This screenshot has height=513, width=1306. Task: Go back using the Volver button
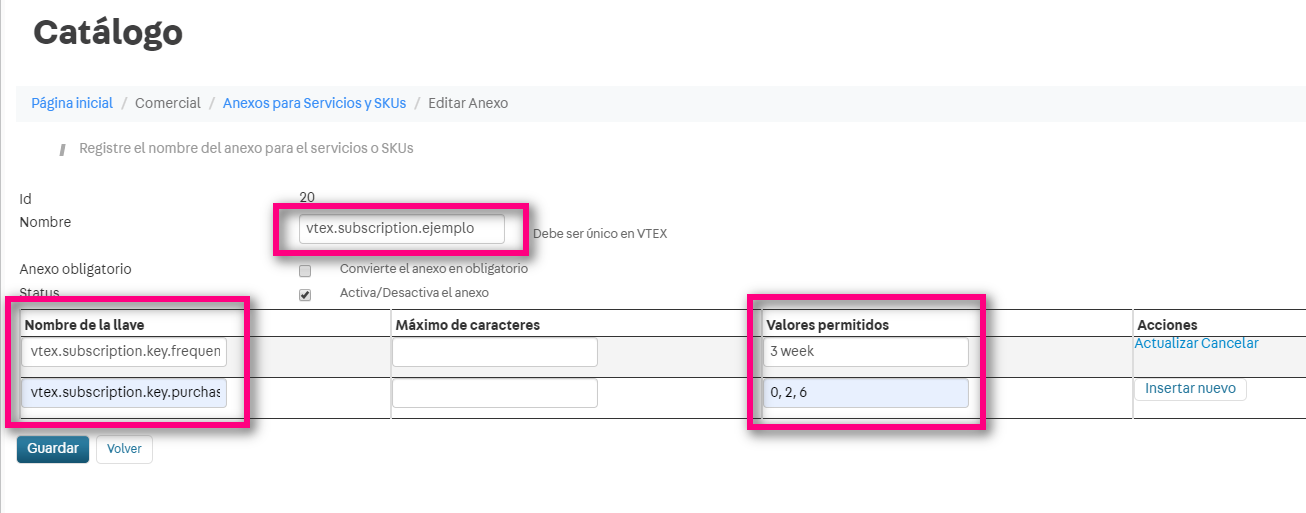[124, 449]
